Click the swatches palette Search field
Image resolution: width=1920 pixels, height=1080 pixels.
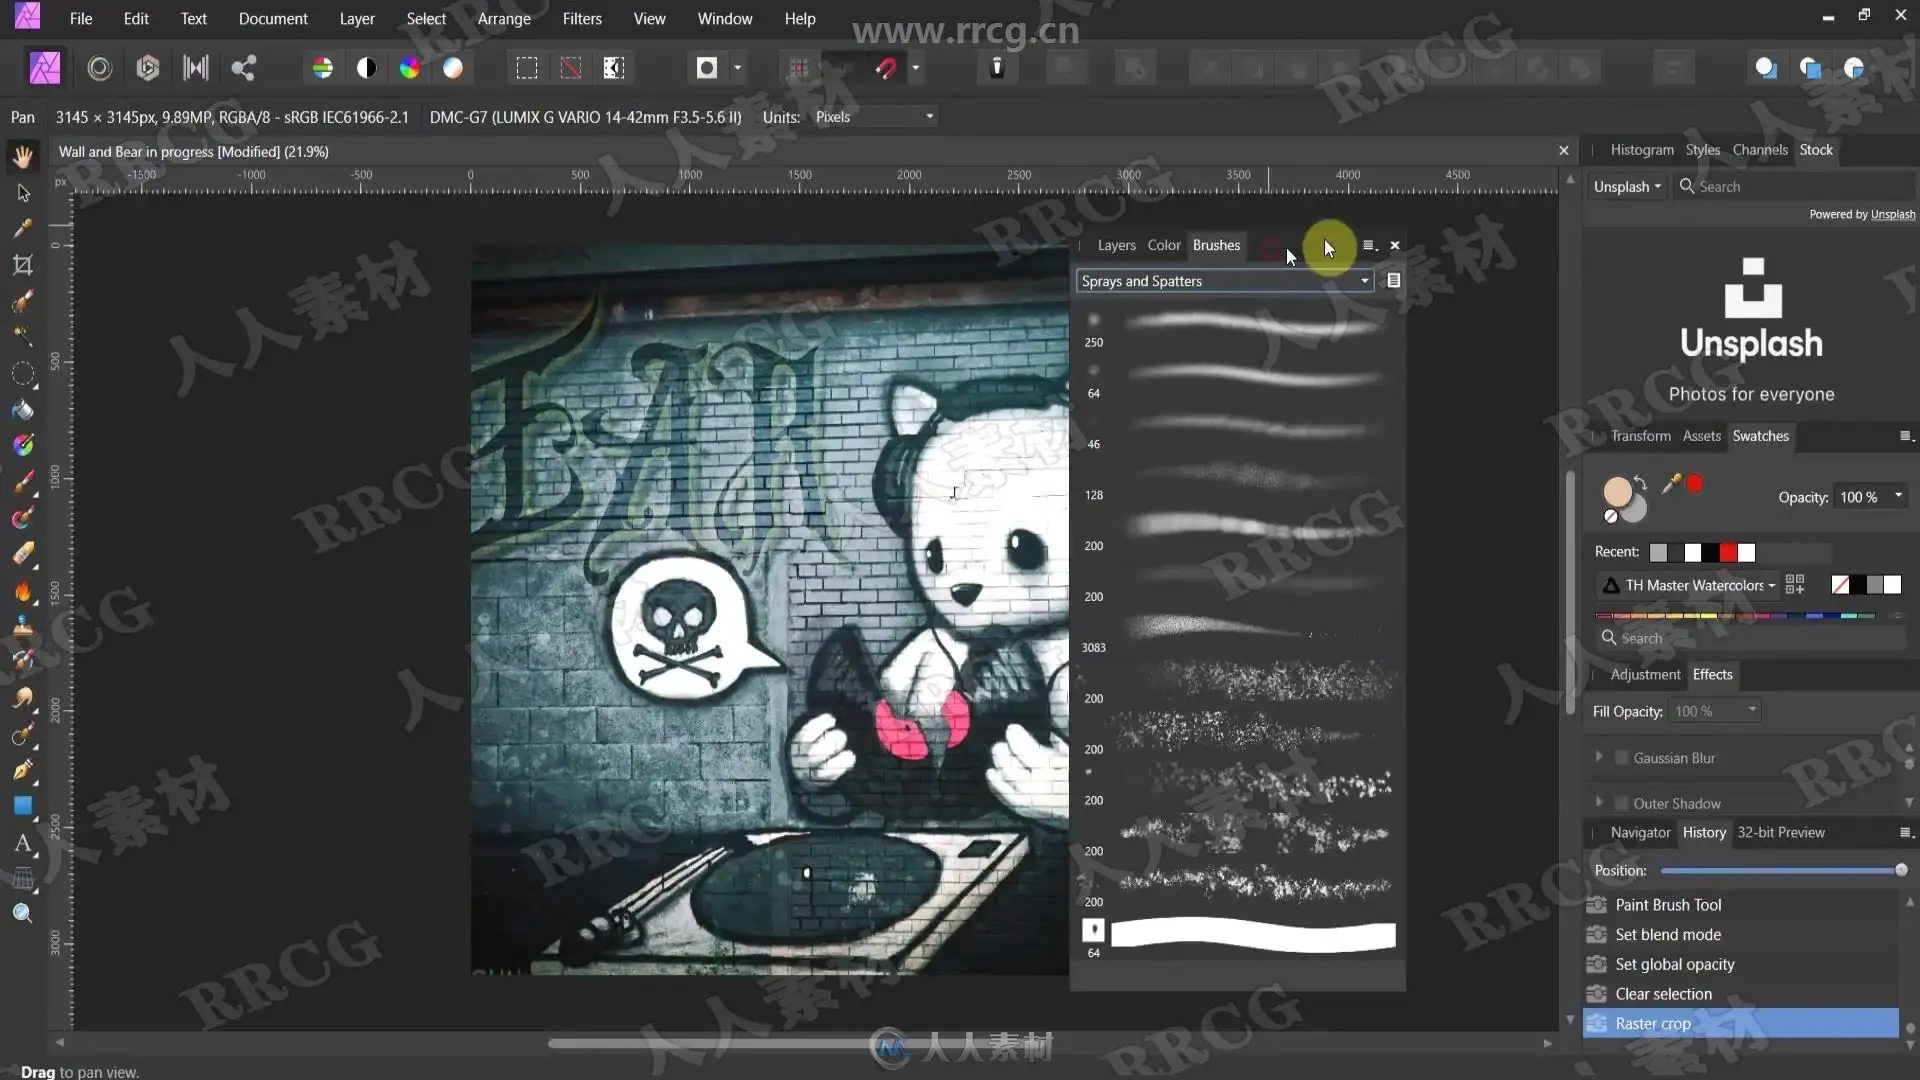point(1750,638)
